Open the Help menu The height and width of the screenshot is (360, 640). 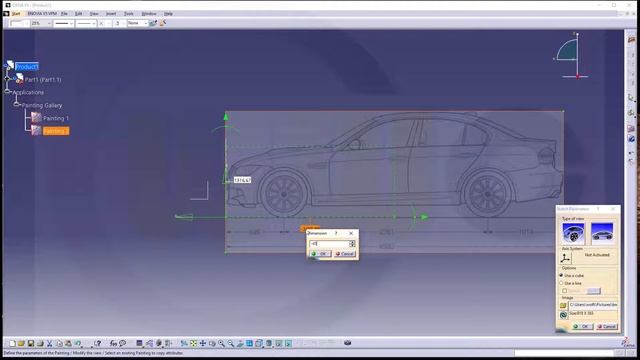click(x=168, y=13)
